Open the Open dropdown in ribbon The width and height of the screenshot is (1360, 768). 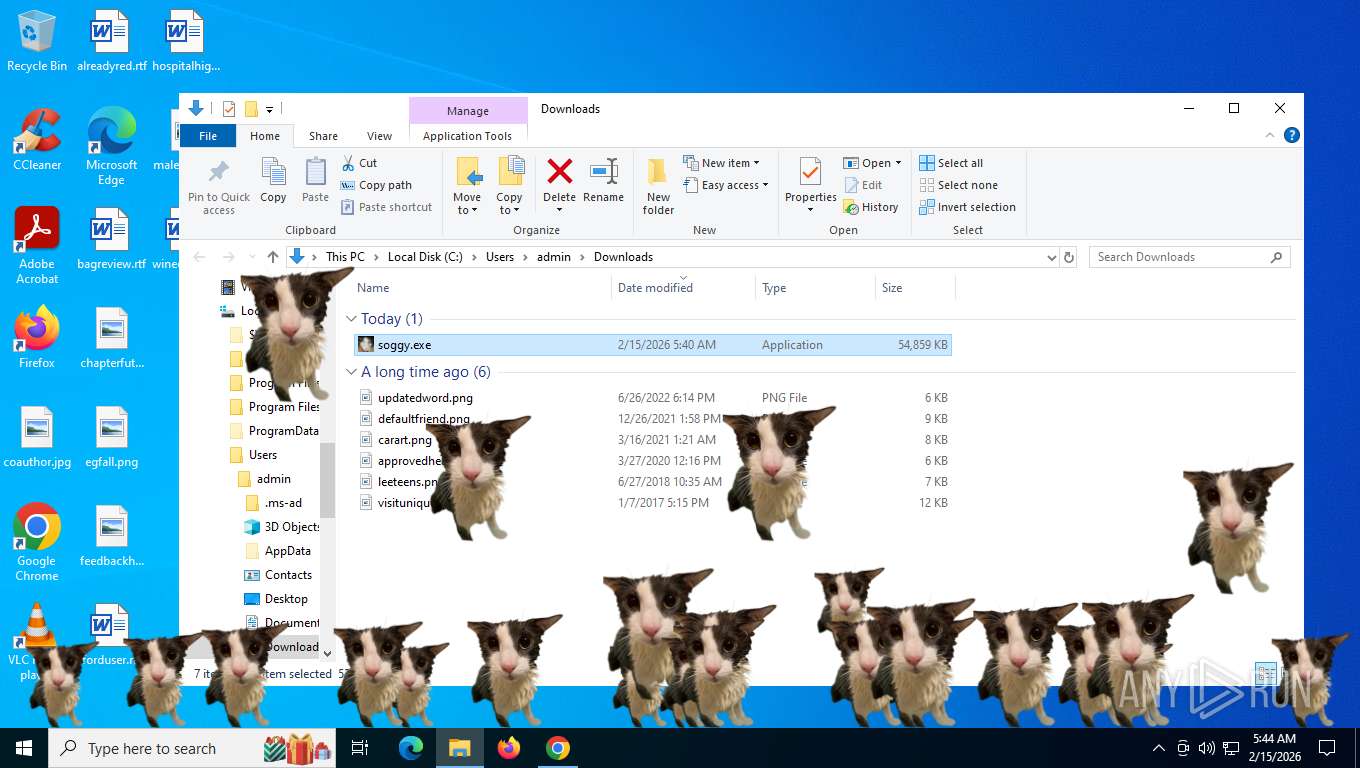[872, 163]
